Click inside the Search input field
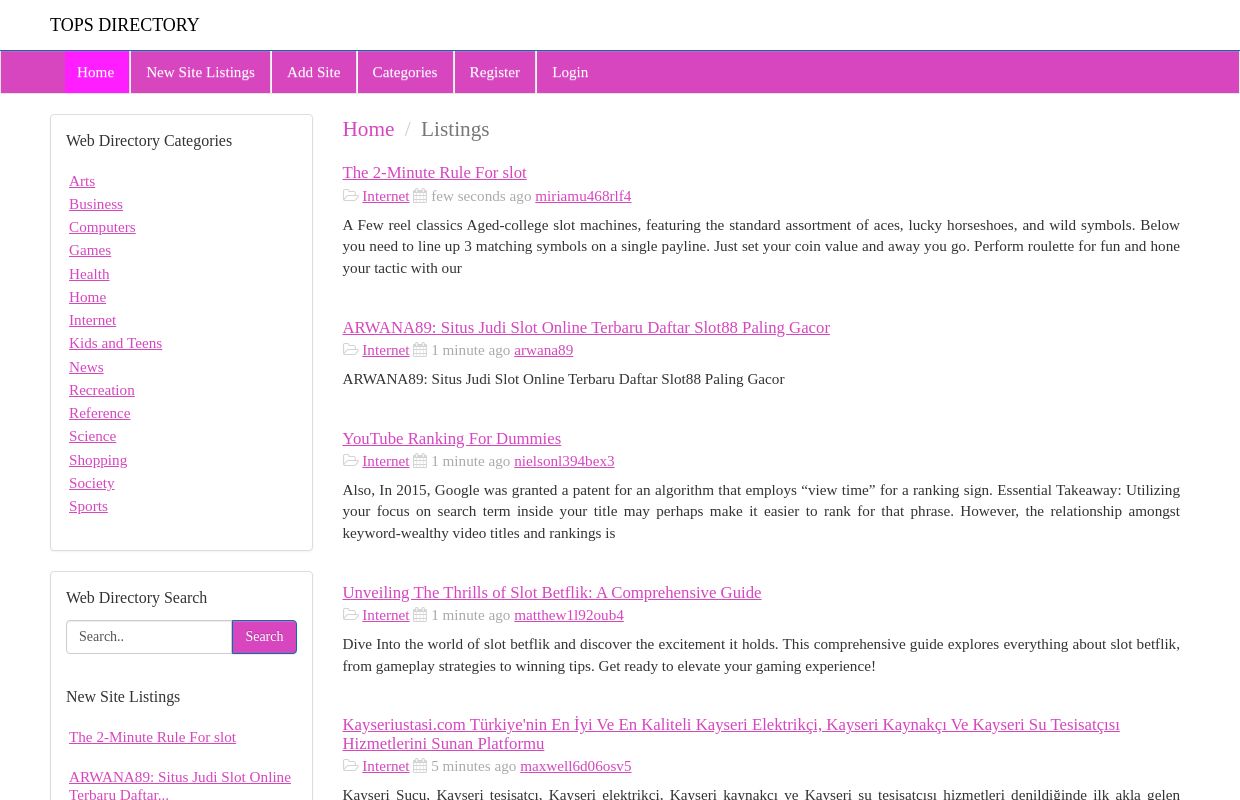The width and height of the screenshot is (1240, 800). (x=148, y=637)
